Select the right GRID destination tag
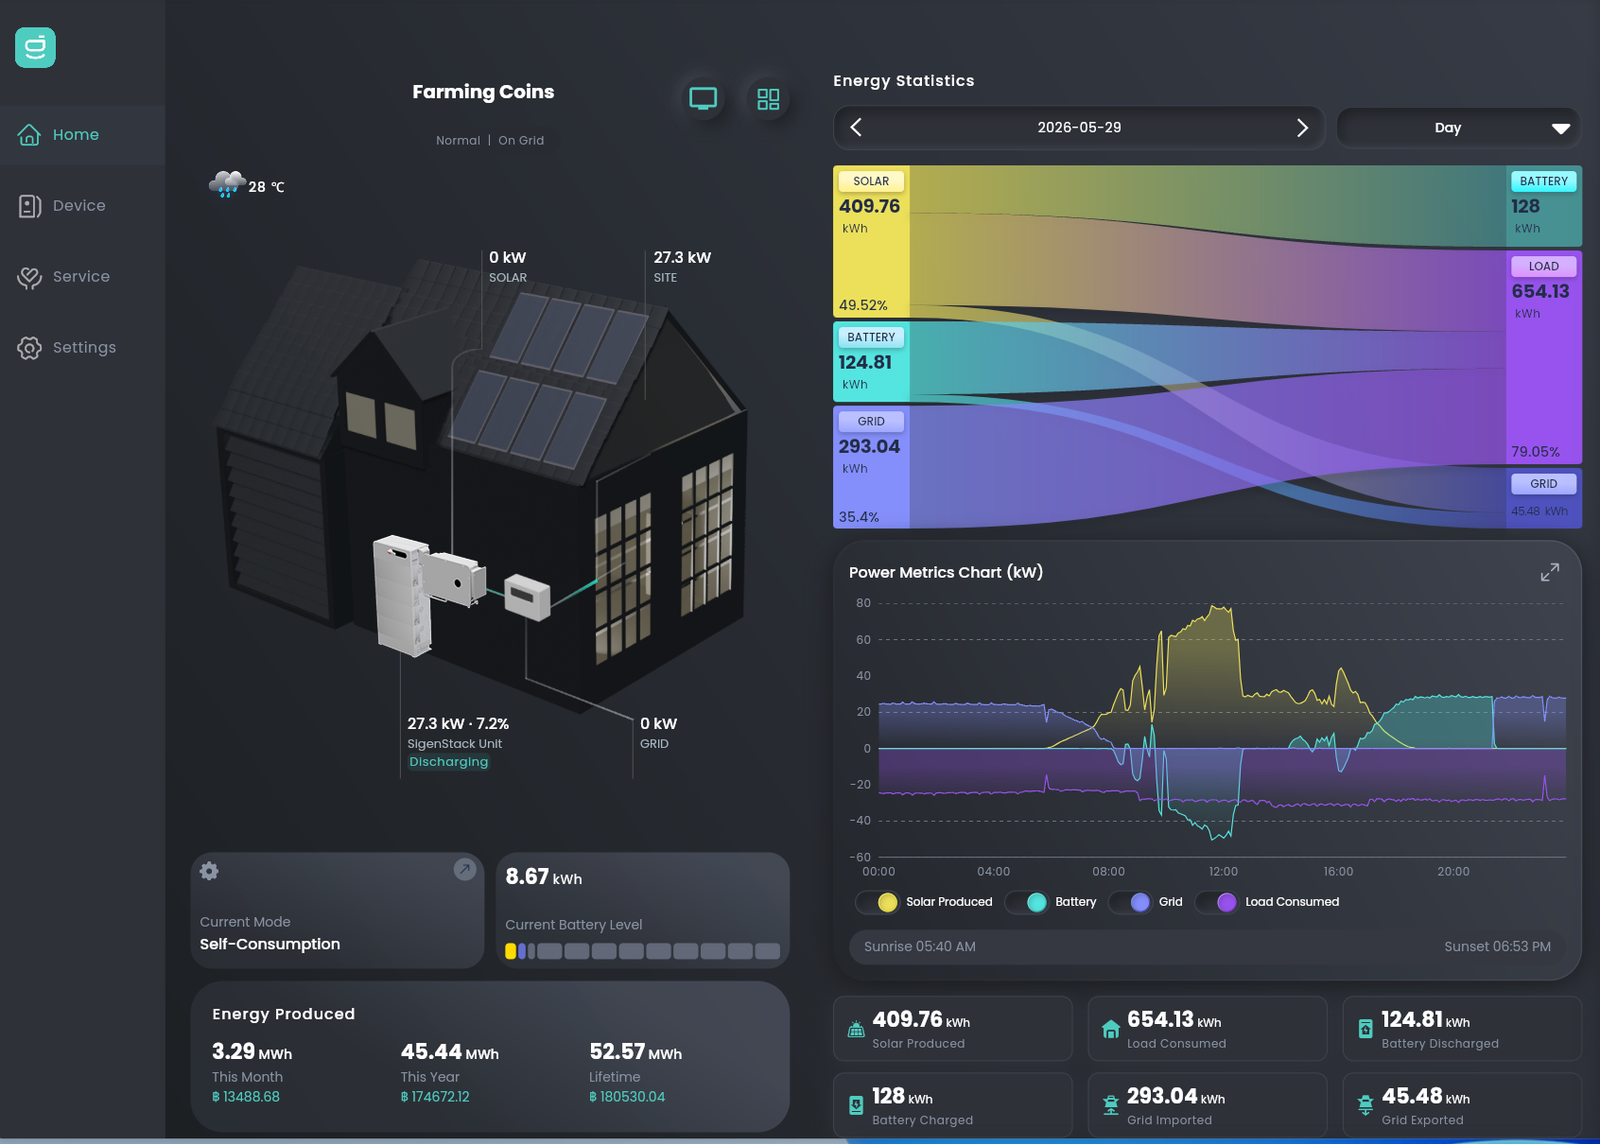Viewport: 1600px width, 1144px height. pyautogui.click(x=1544, y=483)
